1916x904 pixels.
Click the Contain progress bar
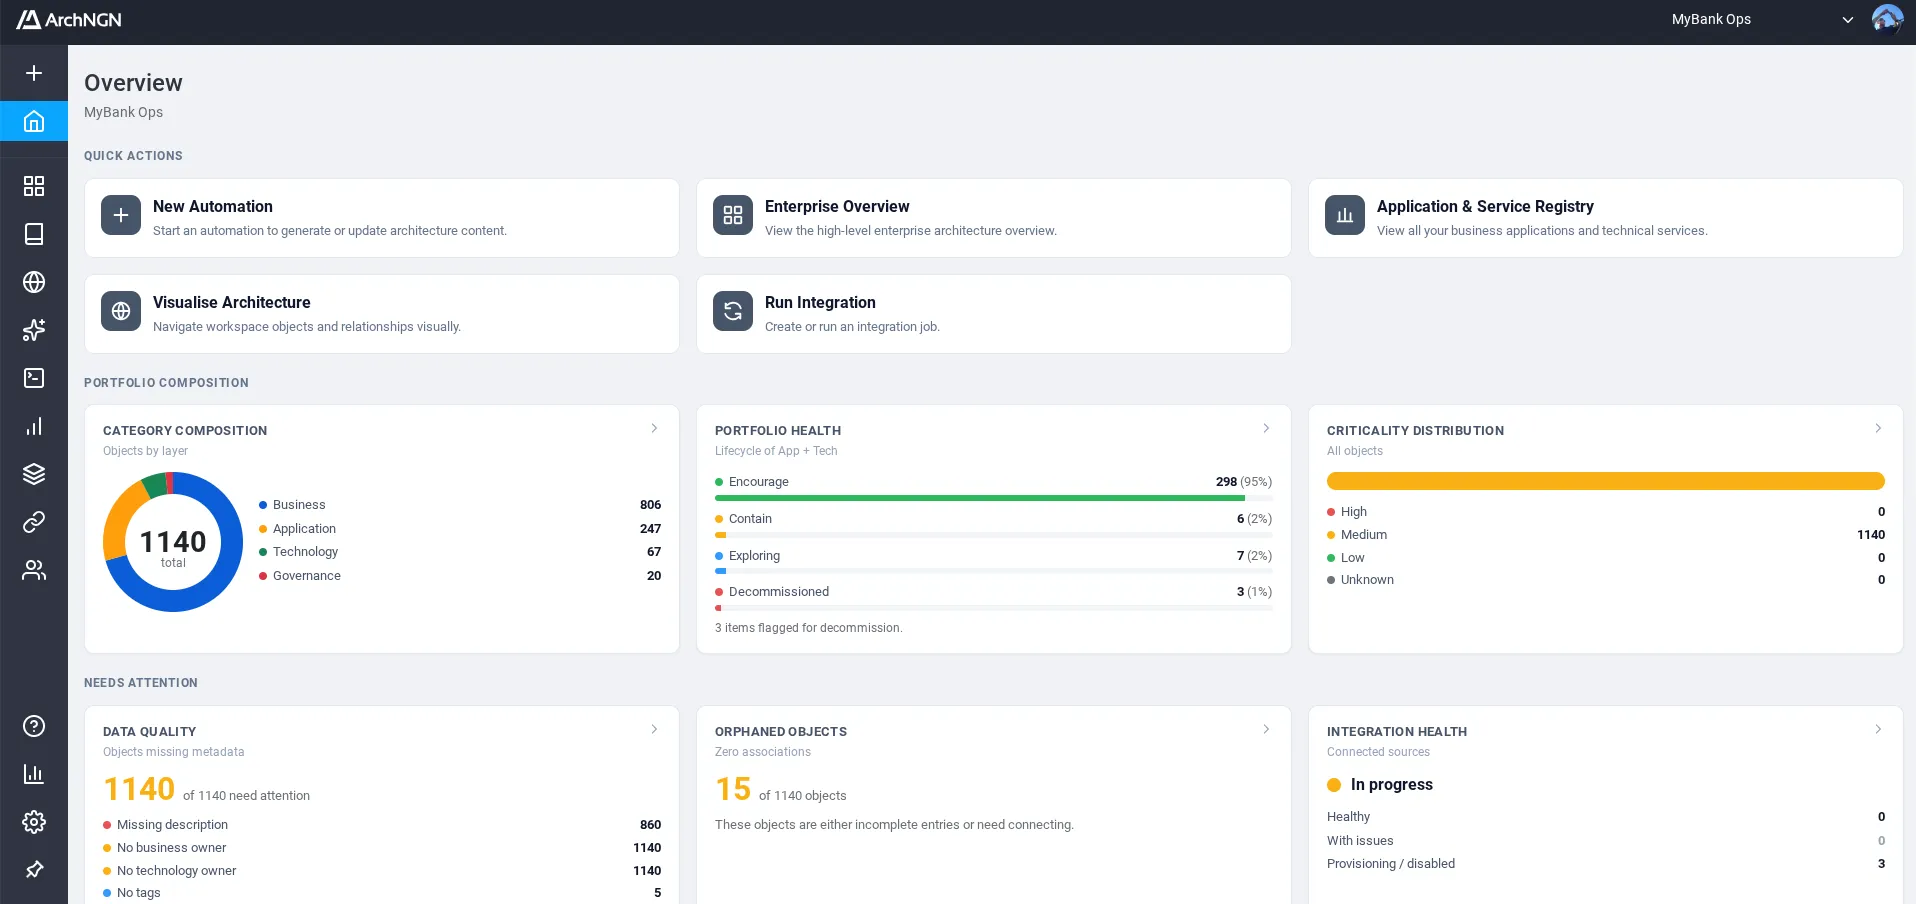[x=994, y=535]
